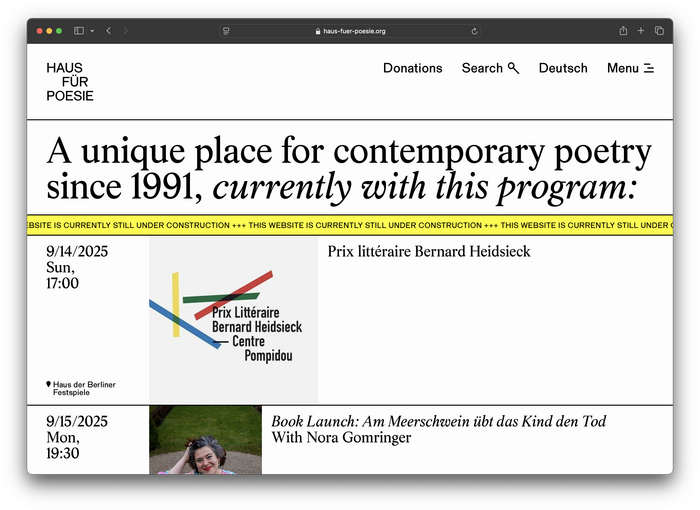Open a new tab with plus icon
This screenshot has width=700, height=510.
coord(641,30)
